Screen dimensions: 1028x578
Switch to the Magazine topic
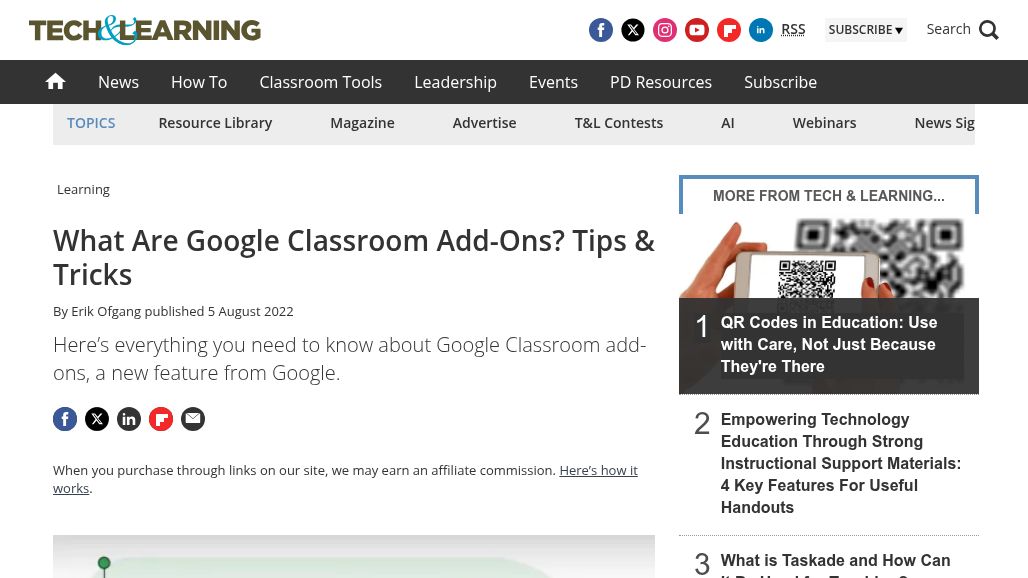[362, 122]
